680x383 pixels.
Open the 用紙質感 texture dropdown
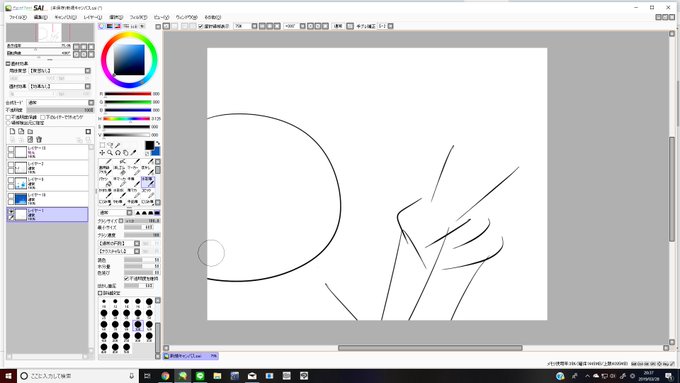[x=88, y=71]
